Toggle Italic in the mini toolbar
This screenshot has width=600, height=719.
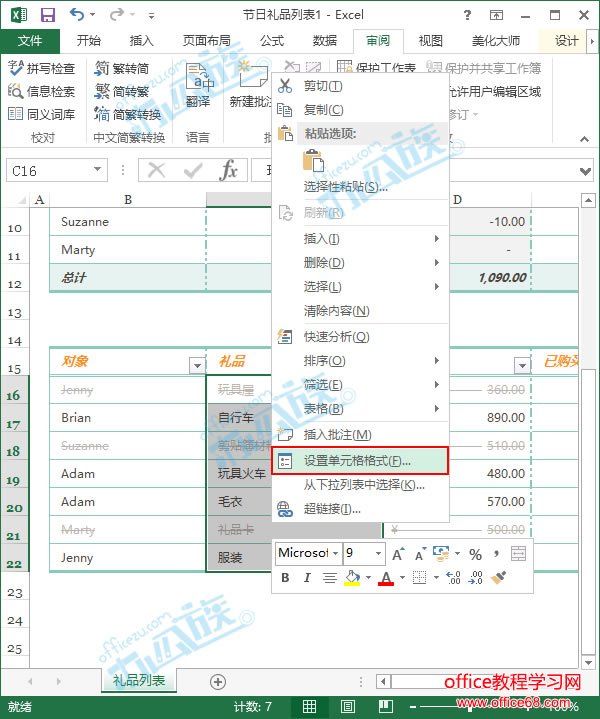click(307, 578)
